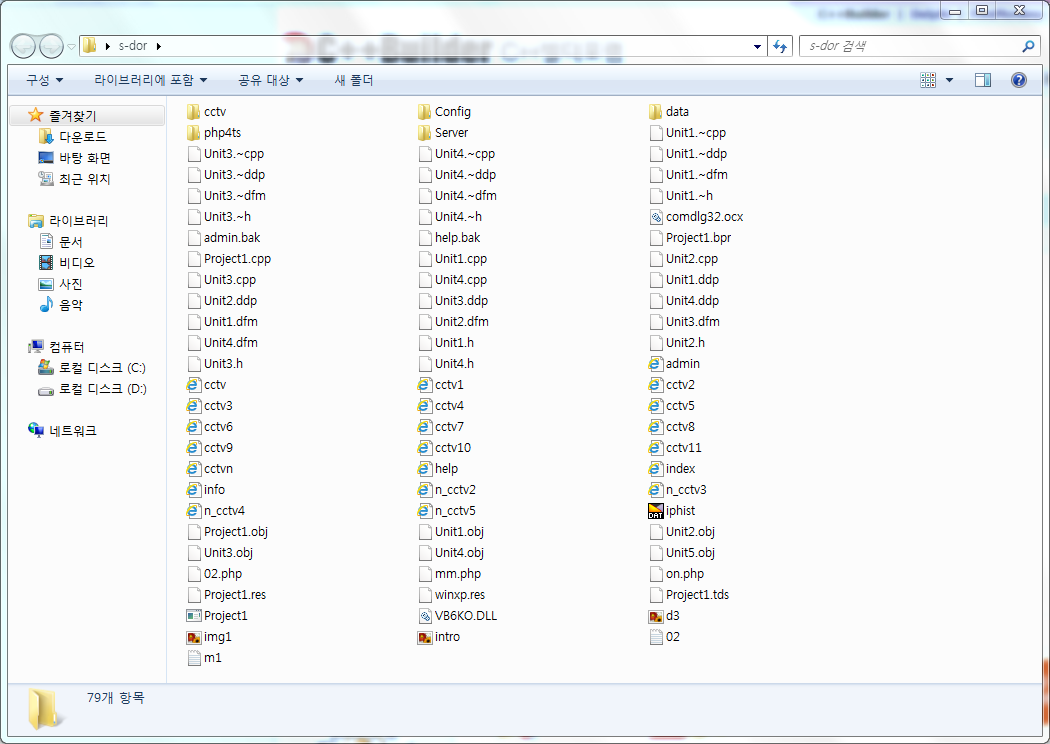Expand the address bar history dropdown

[757, 46]
